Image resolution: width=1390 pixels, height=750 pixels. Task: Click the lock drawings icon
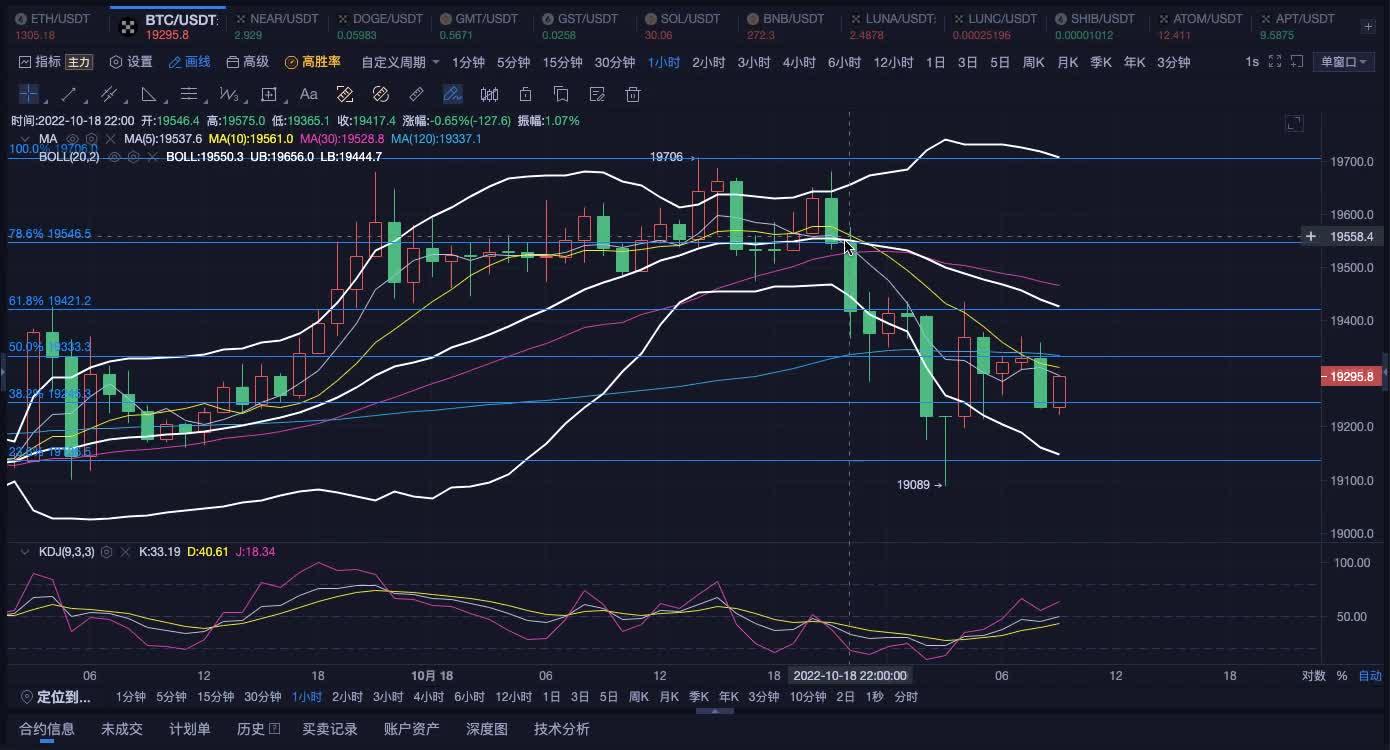click(525, 95)
